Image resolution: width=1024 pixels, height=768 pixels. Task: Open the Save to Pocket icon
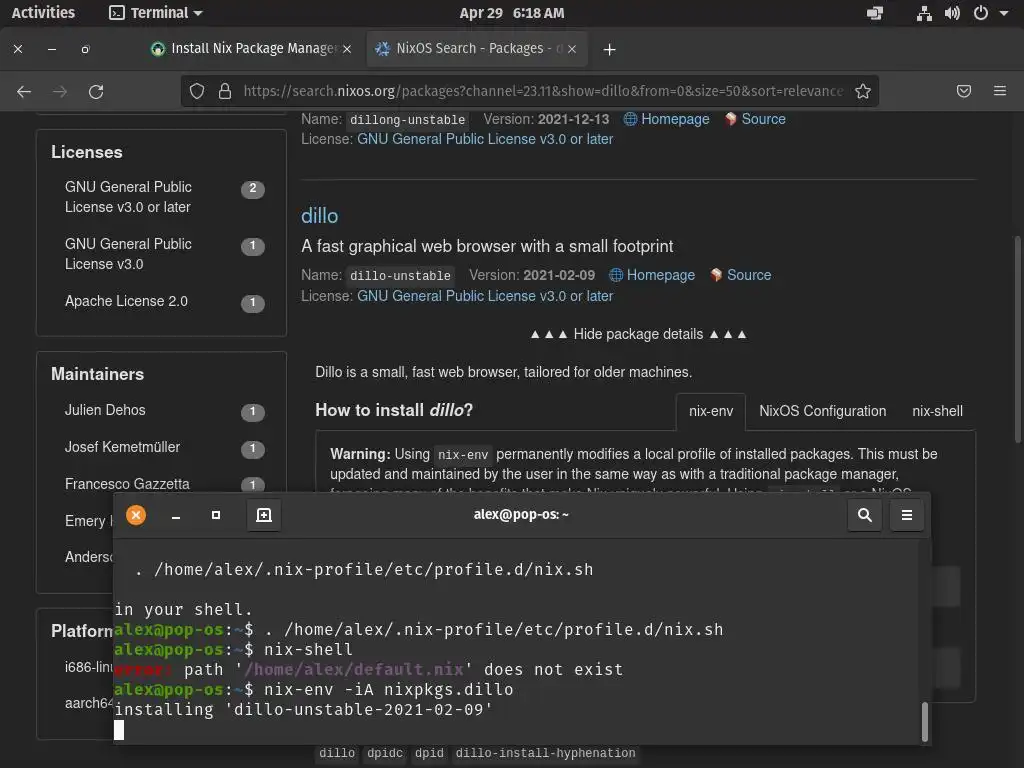click(964, 91)
